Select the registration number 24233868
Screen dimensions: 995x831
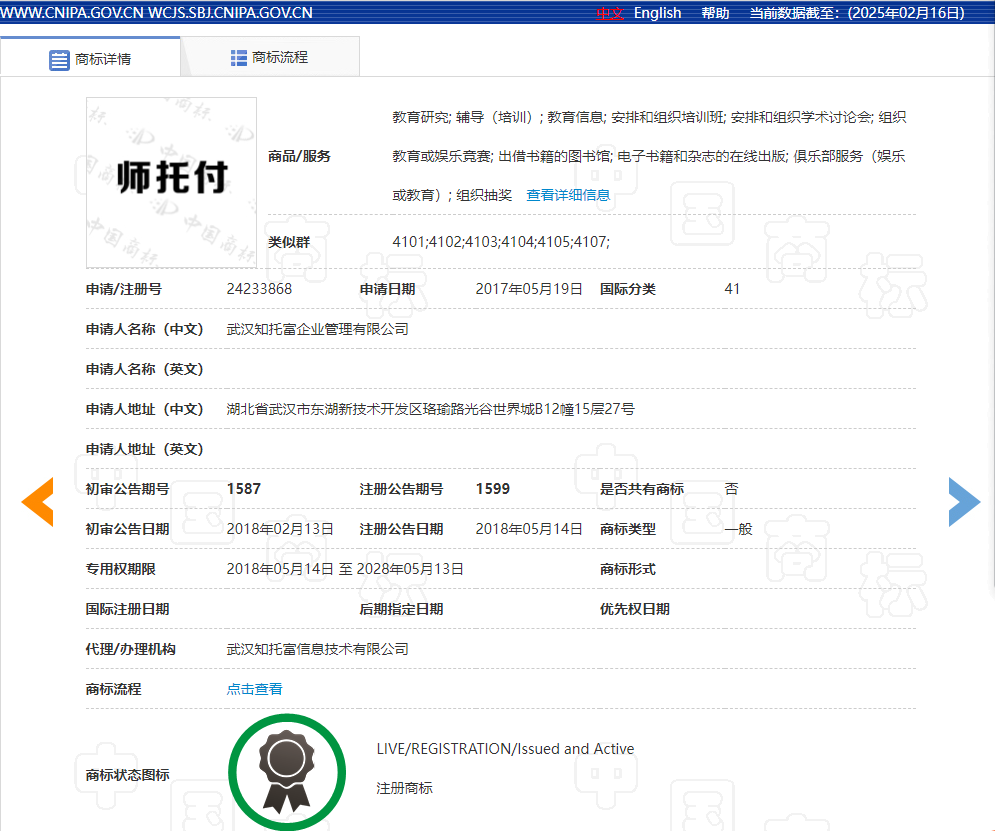[259, 289]
